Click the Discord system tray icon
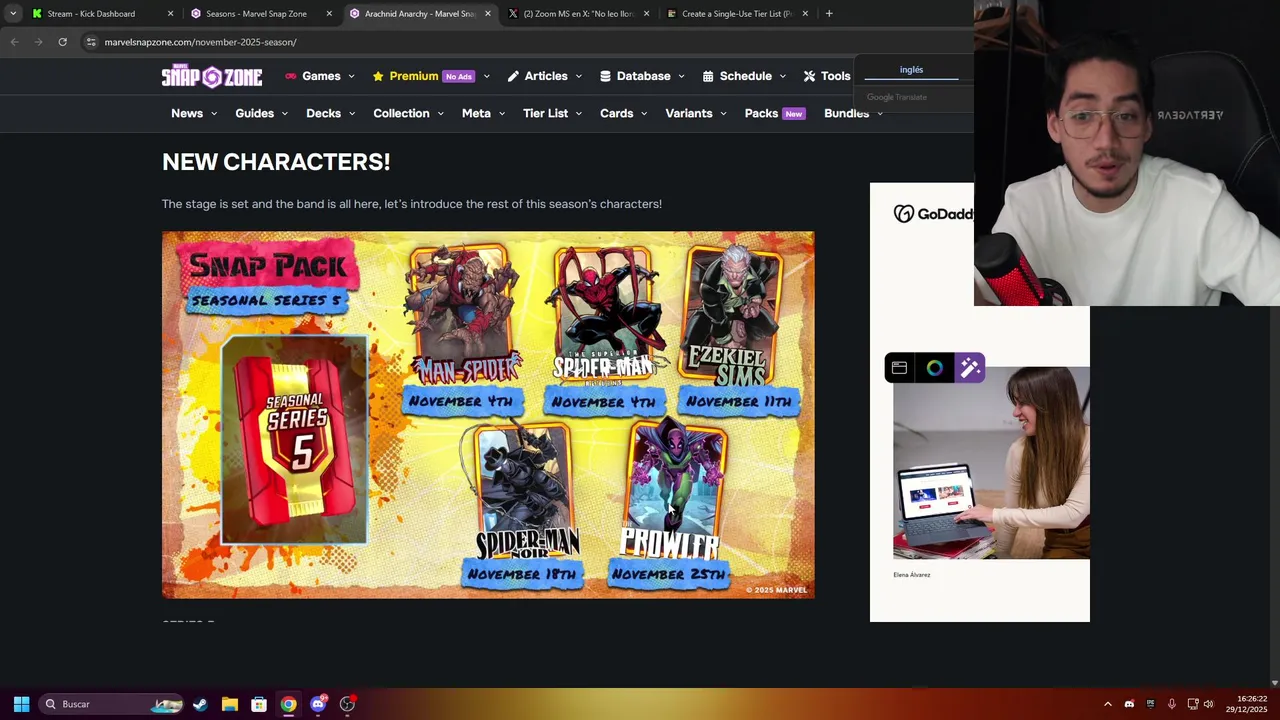 1129,704
